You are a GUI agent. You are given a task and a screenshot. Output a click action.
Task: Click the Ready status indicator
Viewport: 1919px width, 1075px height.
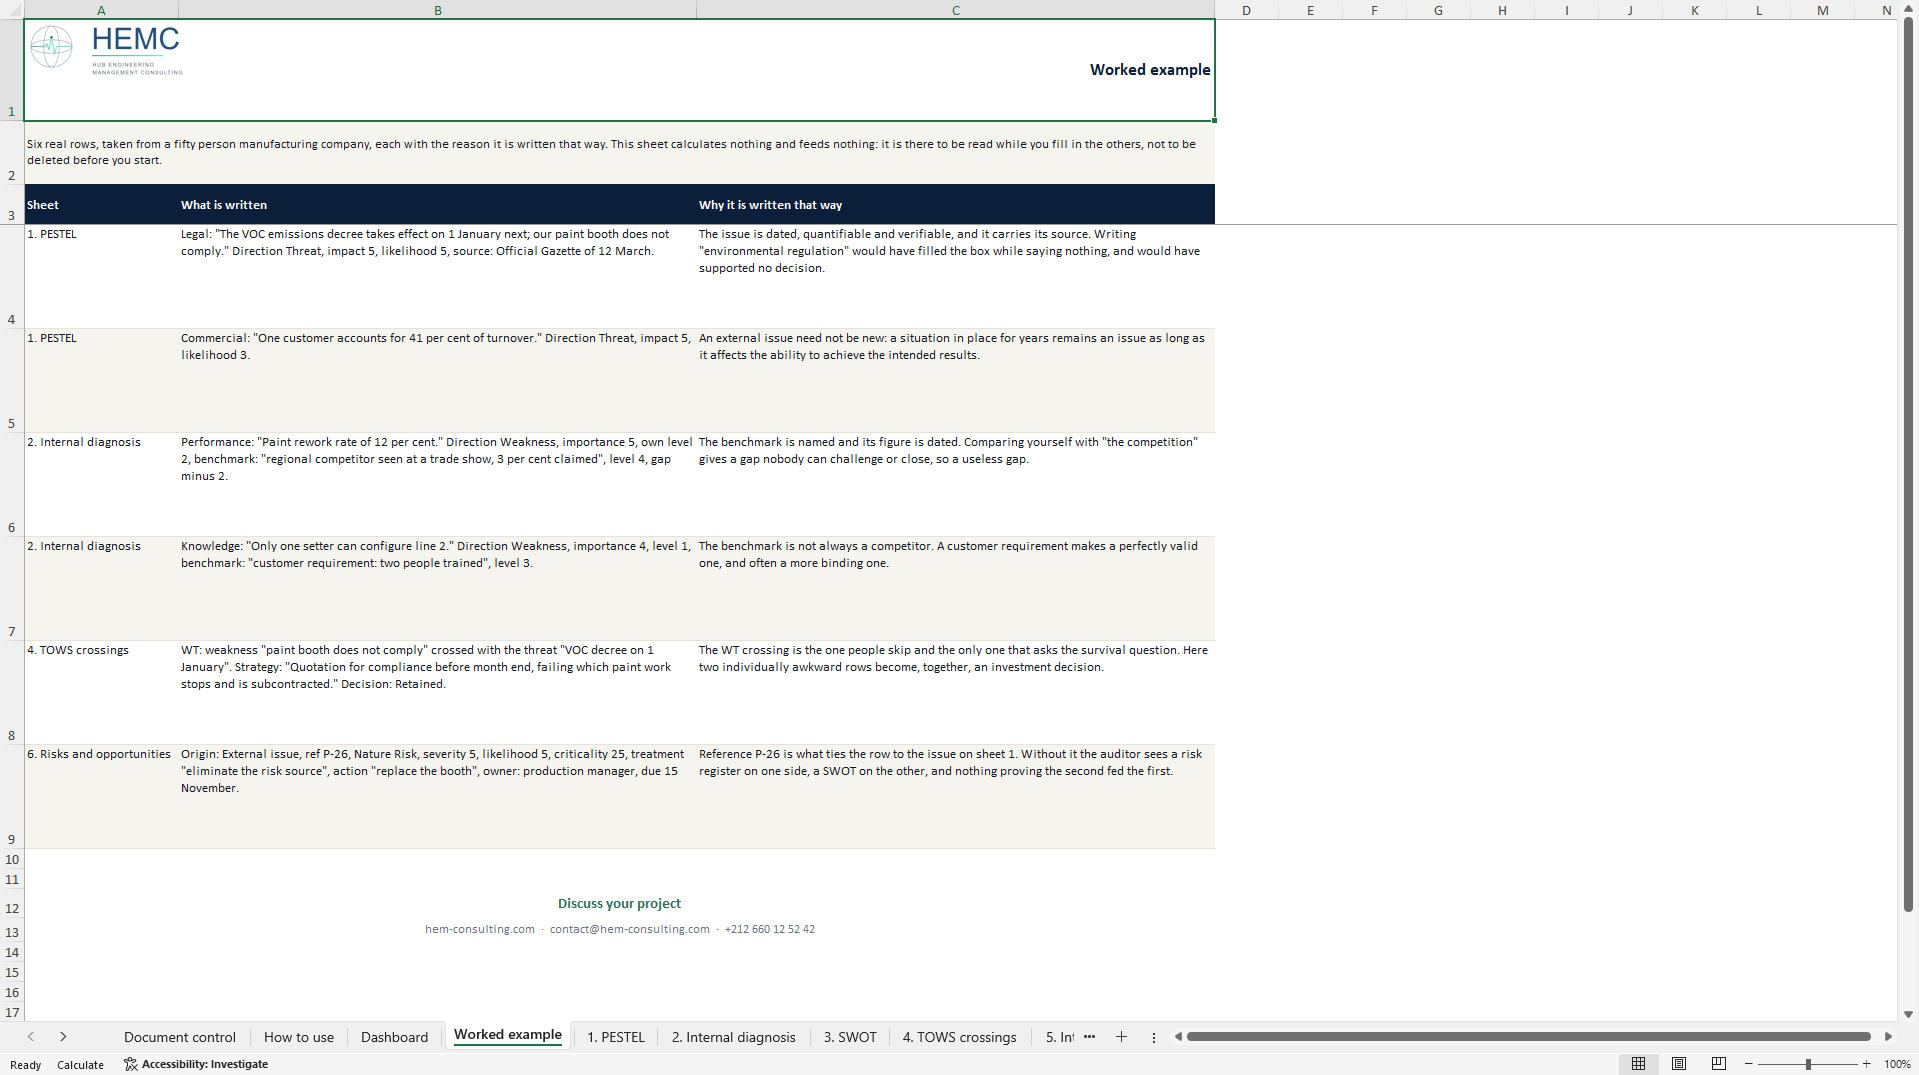[x=25, y=1065]
